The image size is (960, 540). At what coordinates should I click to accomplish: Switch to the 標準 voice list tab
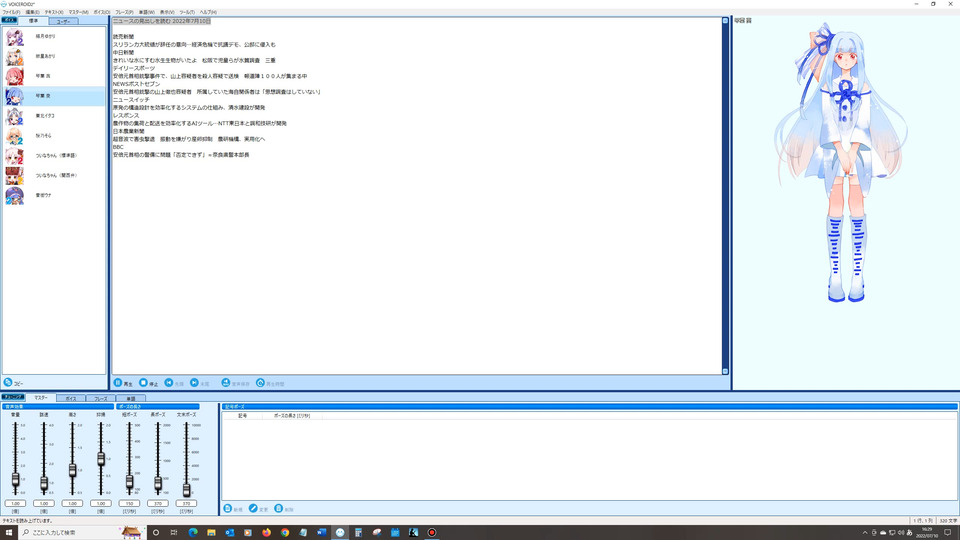[x=33, y=21]
